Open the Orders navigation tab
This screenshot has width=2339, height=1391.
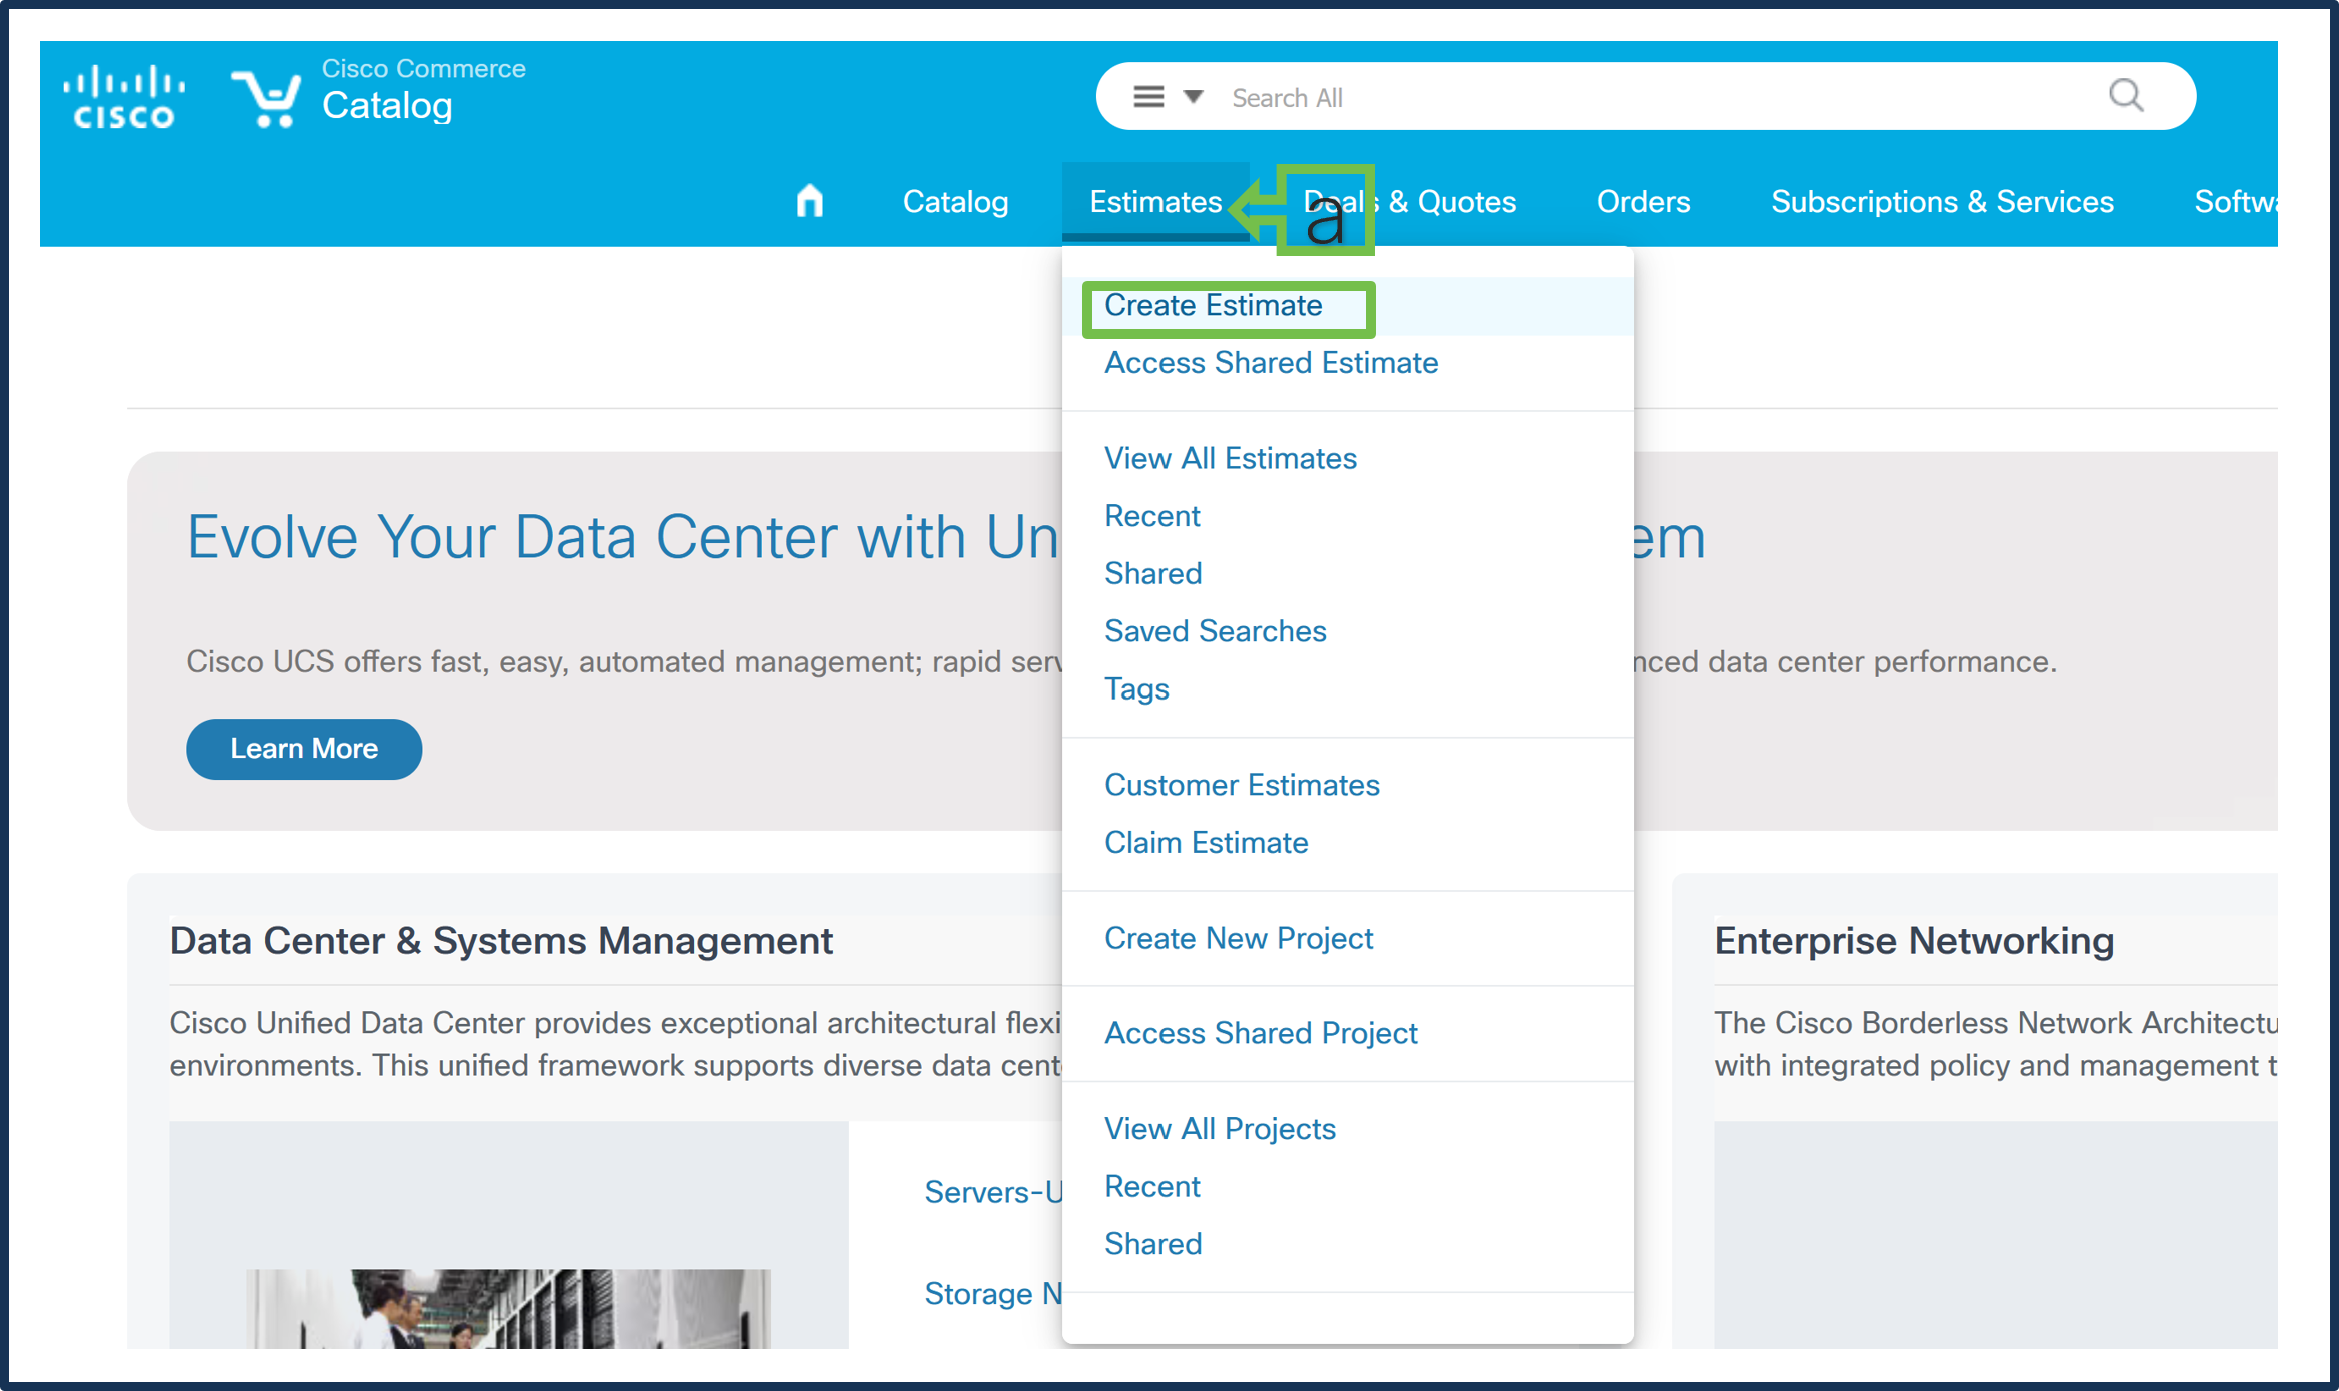(1642, 202)
